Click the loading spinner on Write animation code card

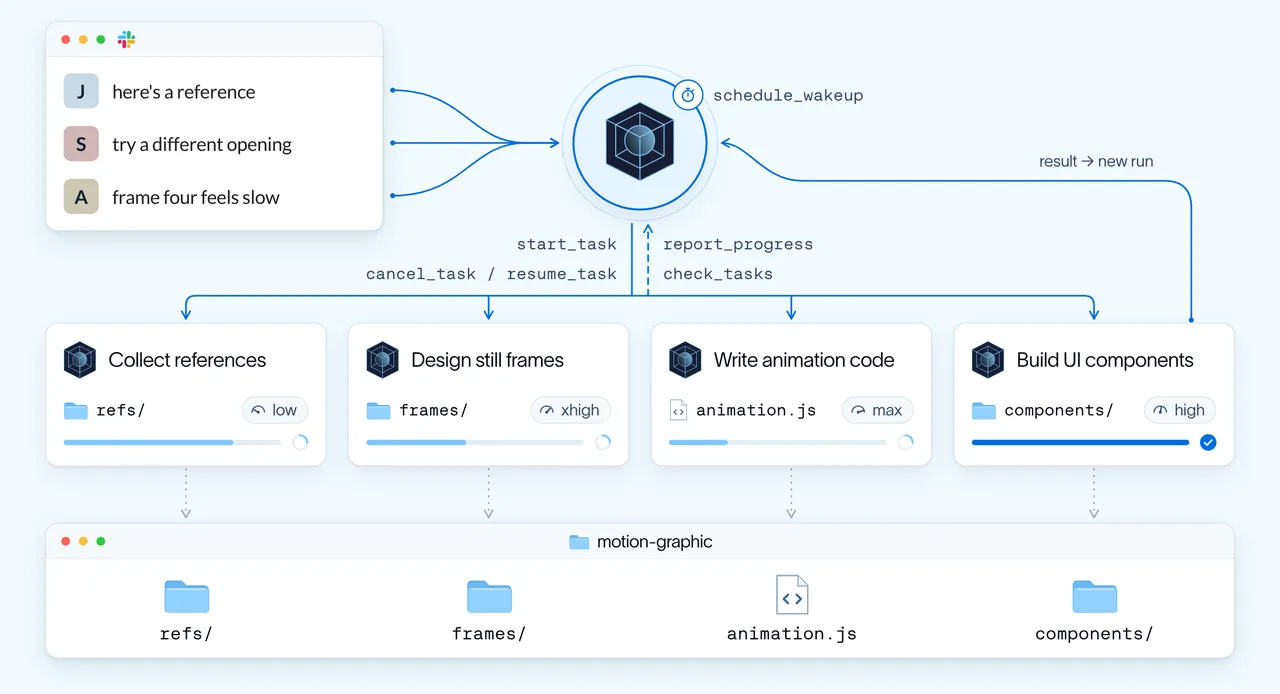pos(906,442)
